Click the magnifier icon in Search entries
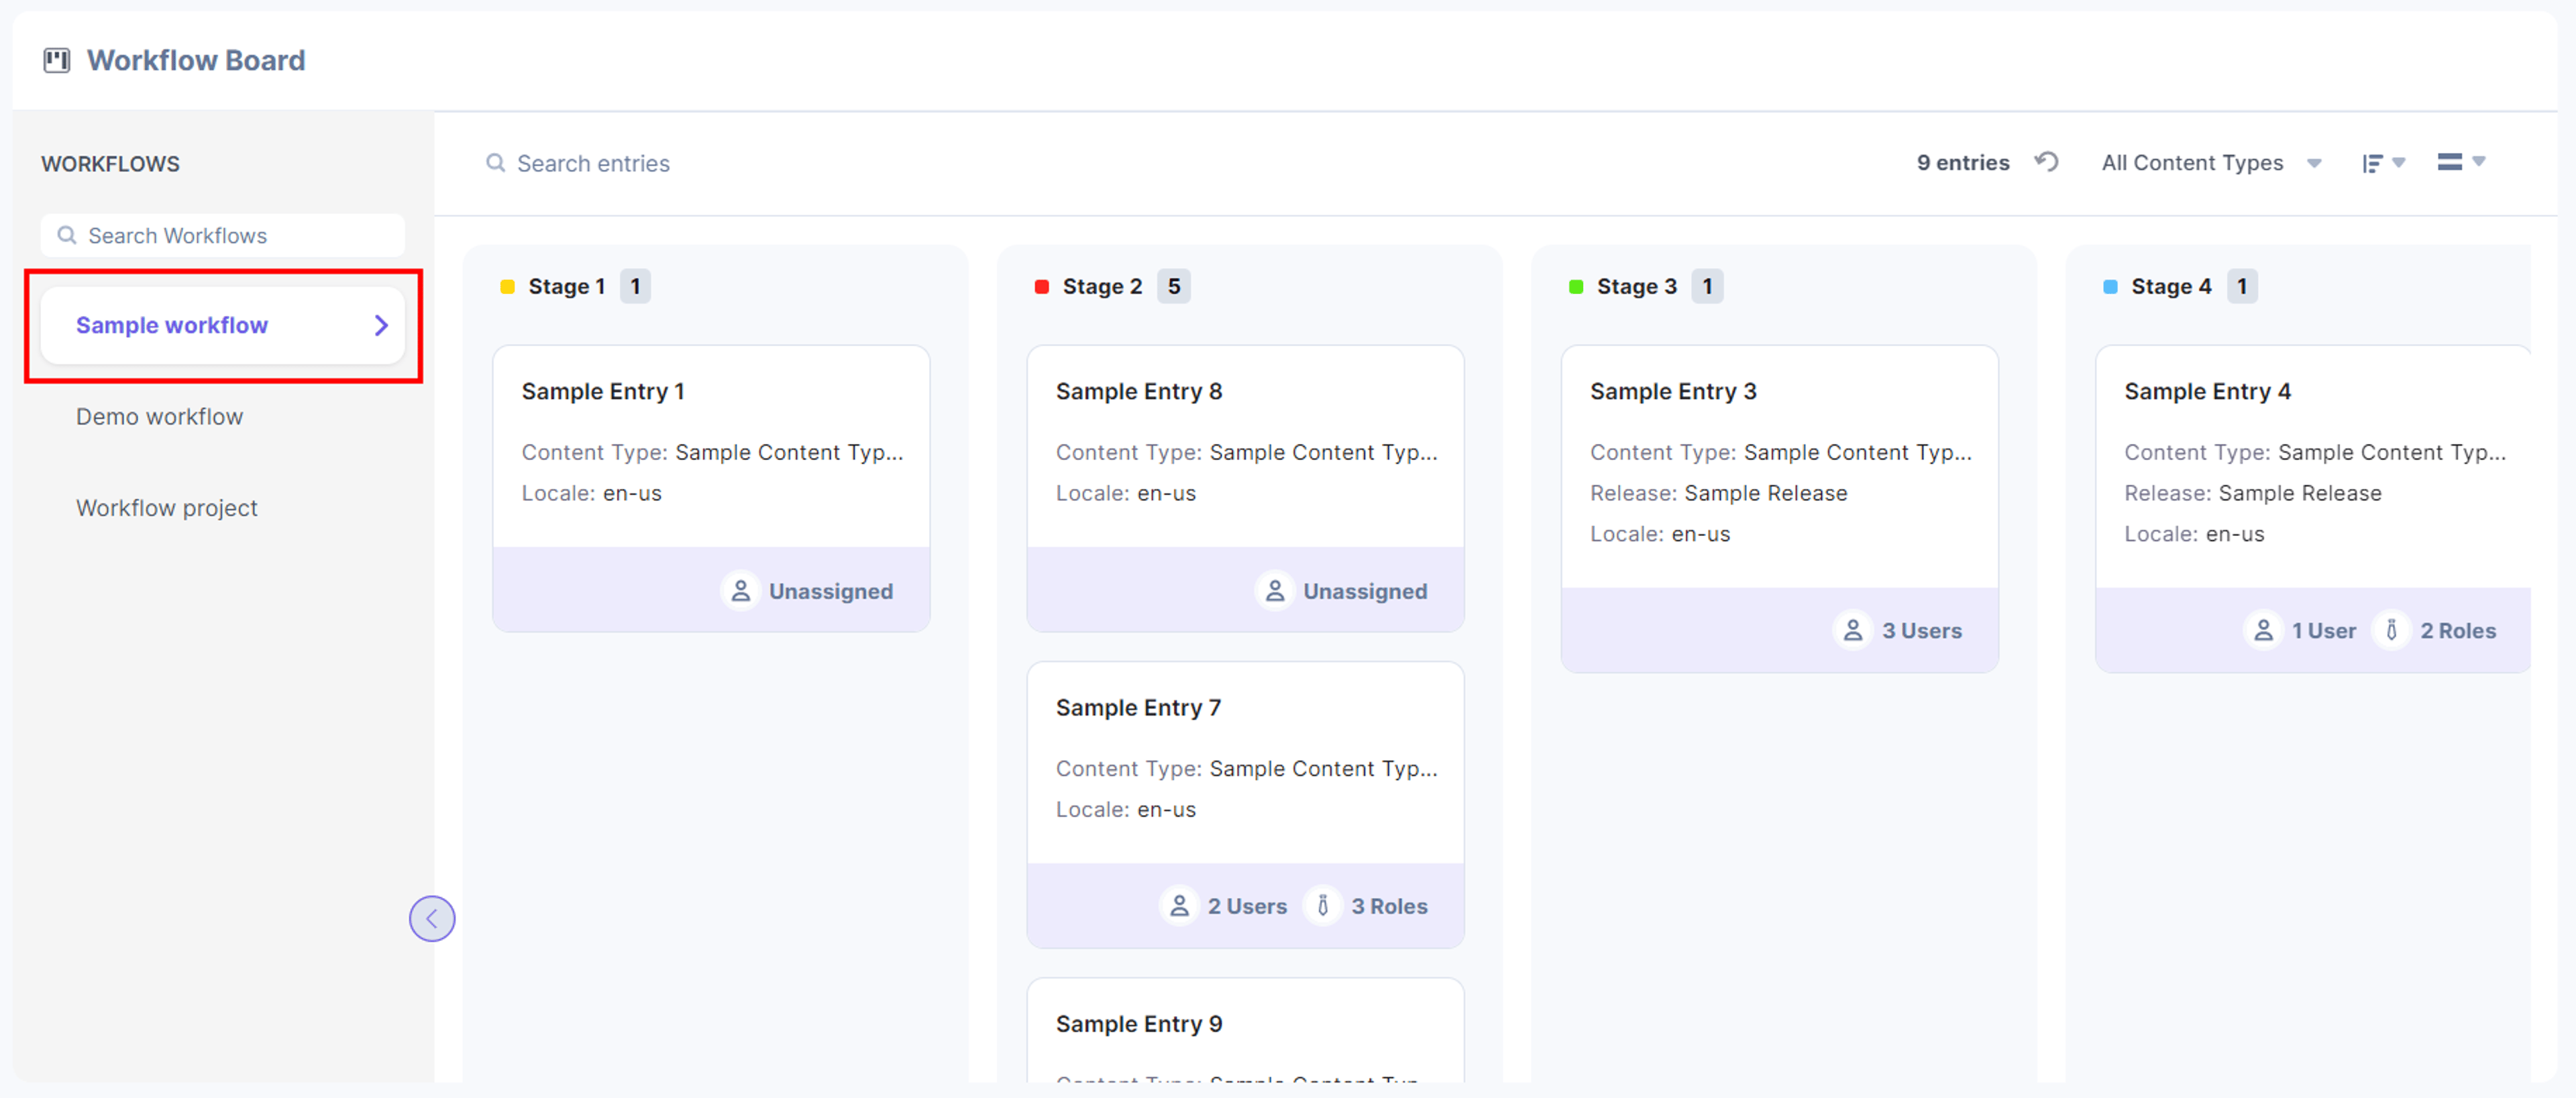Image resolution: width=2576 pixels, height=1098 pixels. coord(495,162)
